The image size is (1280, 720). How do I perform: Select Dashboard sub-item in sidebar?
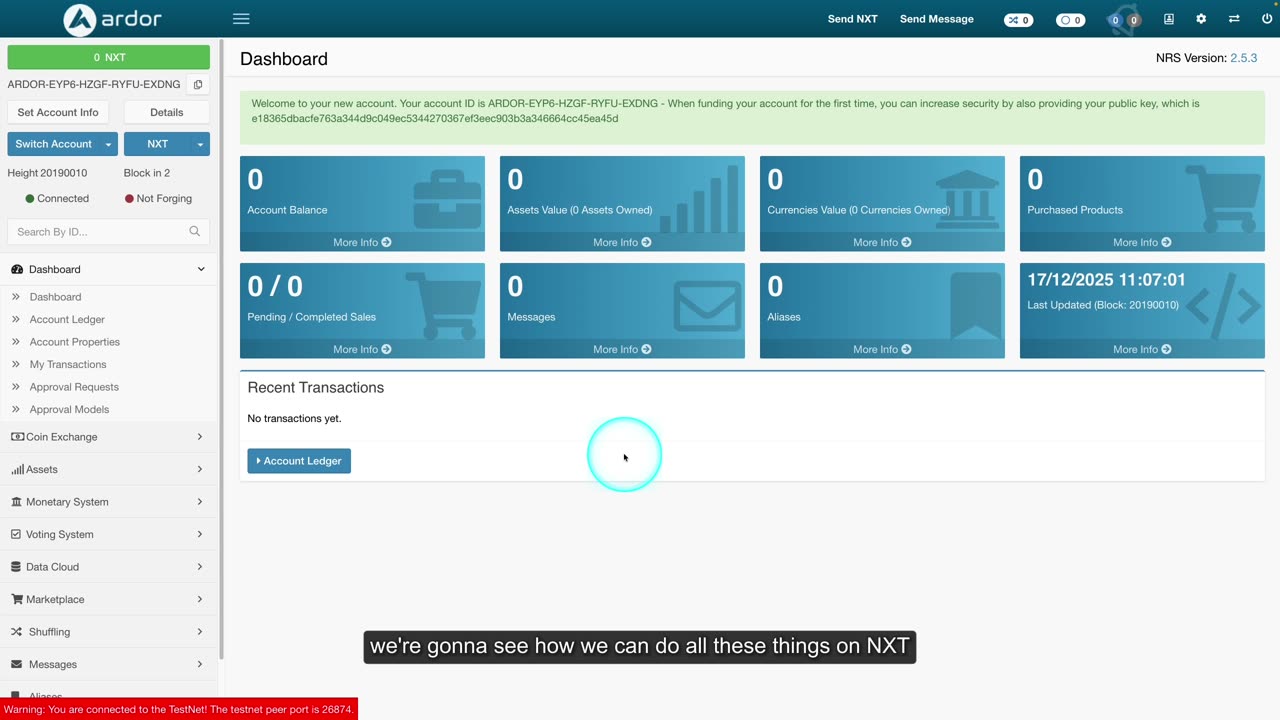[x=55, y=297]
